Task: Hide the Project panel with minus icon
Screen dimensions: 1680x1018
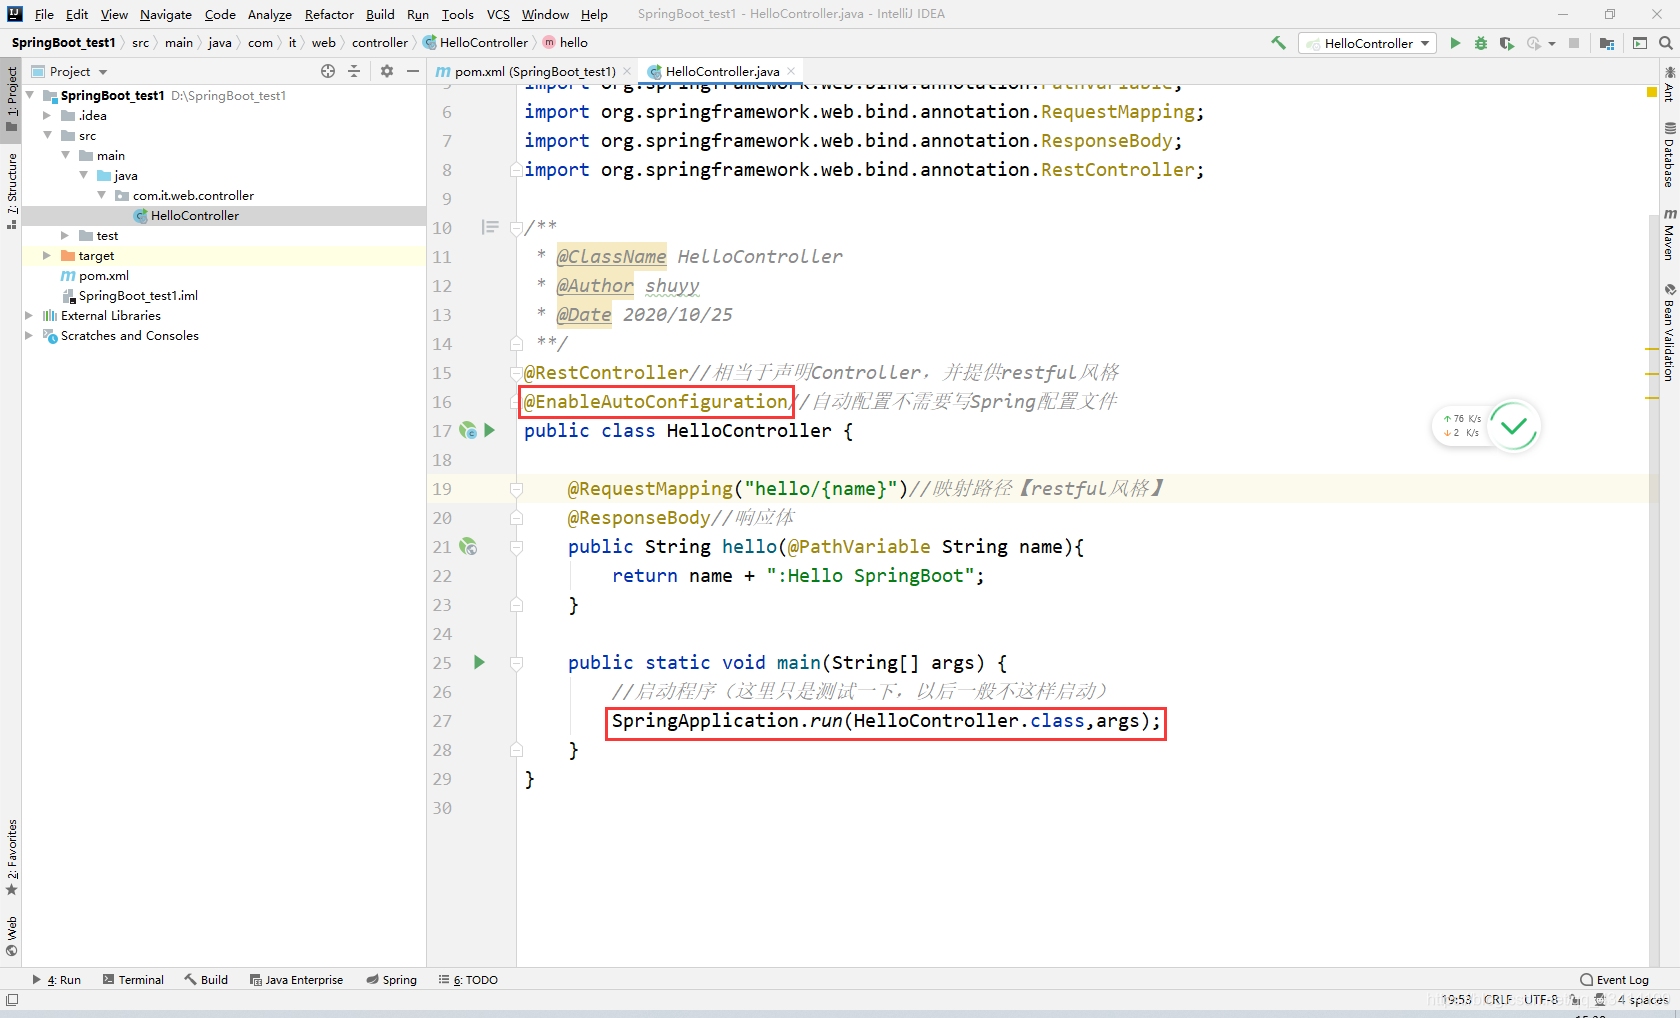Action: [x=413, y=71]
